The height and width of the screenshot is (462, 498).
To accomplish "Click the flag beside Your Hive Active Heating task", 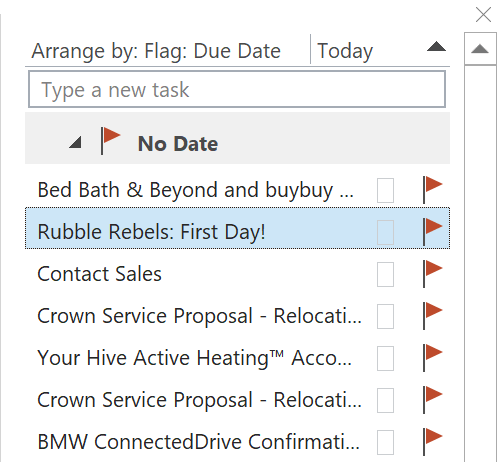I will [432, 358].
